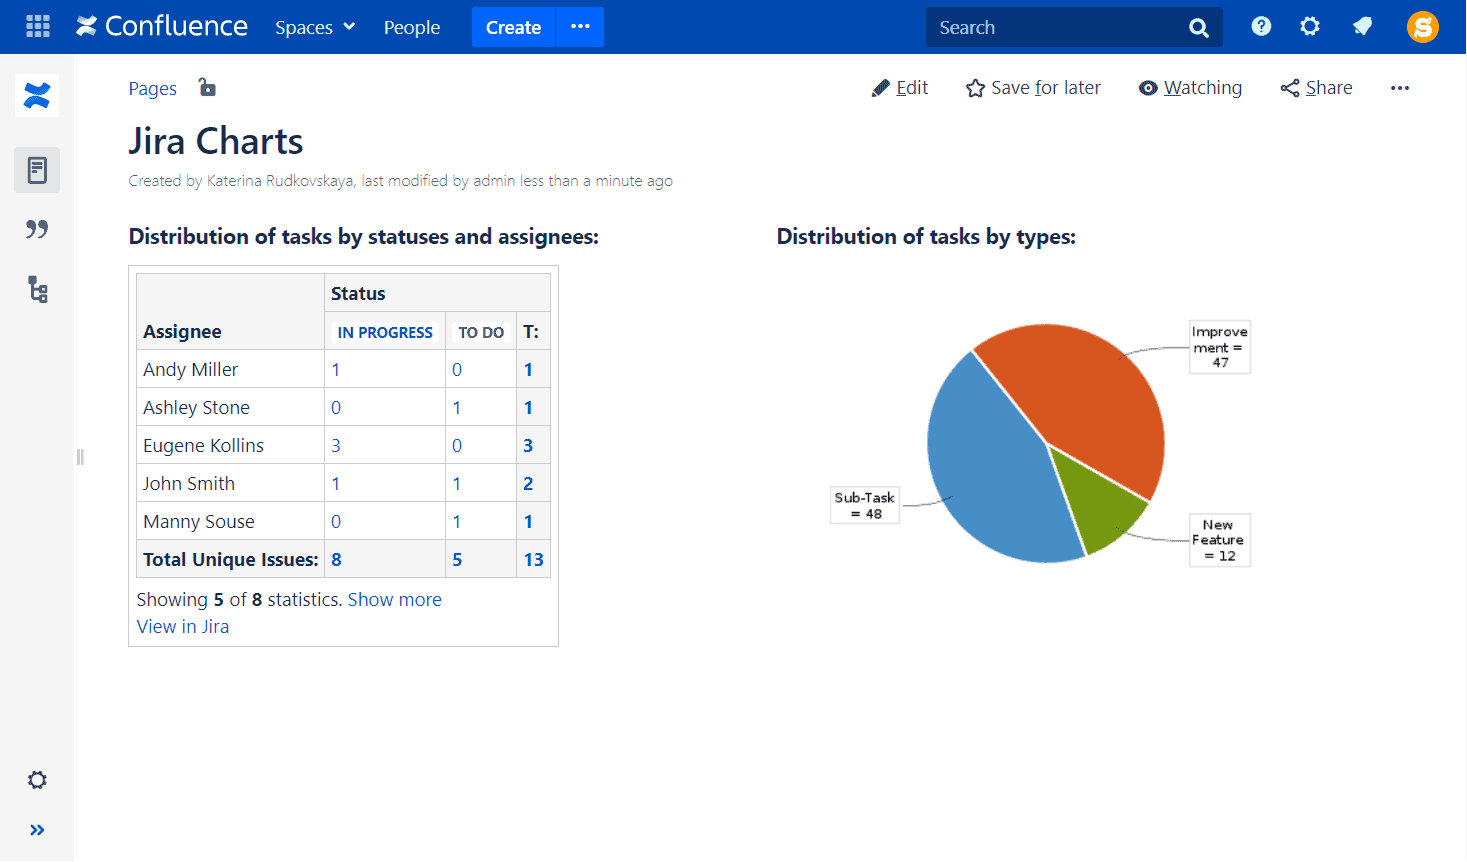Open the user profile avatar
This screenshot has width=1467, height=862.
(1422, 27)
